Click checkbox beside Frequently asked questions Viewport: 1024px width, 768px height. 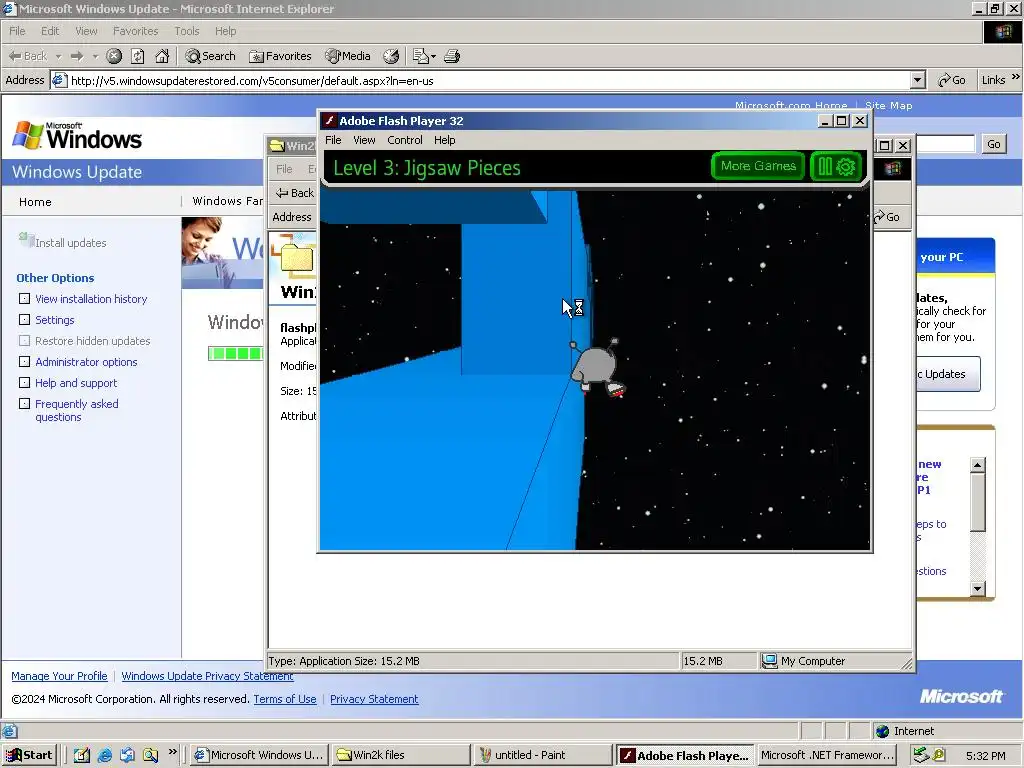[x=24, y=403]
